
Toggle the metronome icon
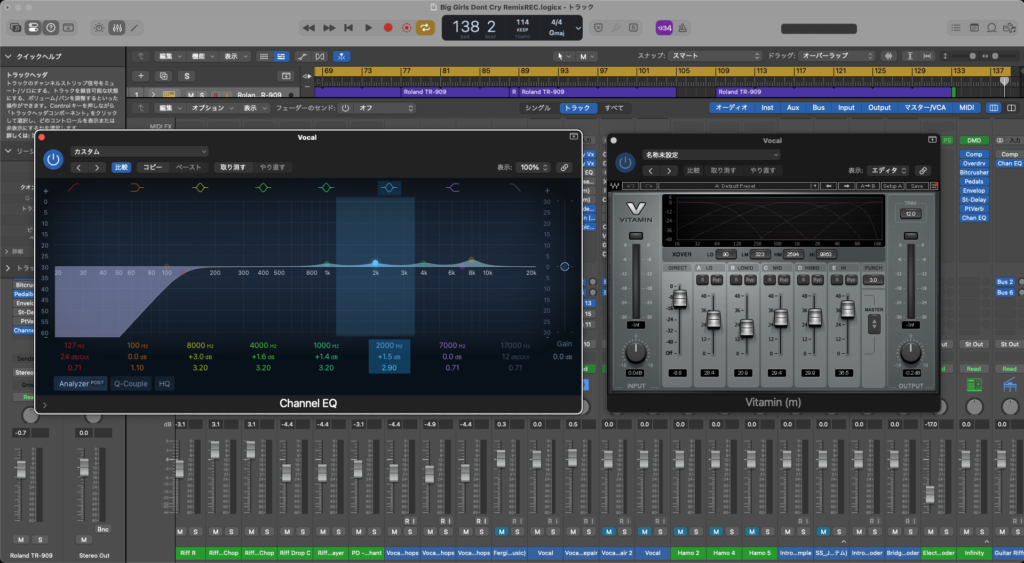(682, 27)
